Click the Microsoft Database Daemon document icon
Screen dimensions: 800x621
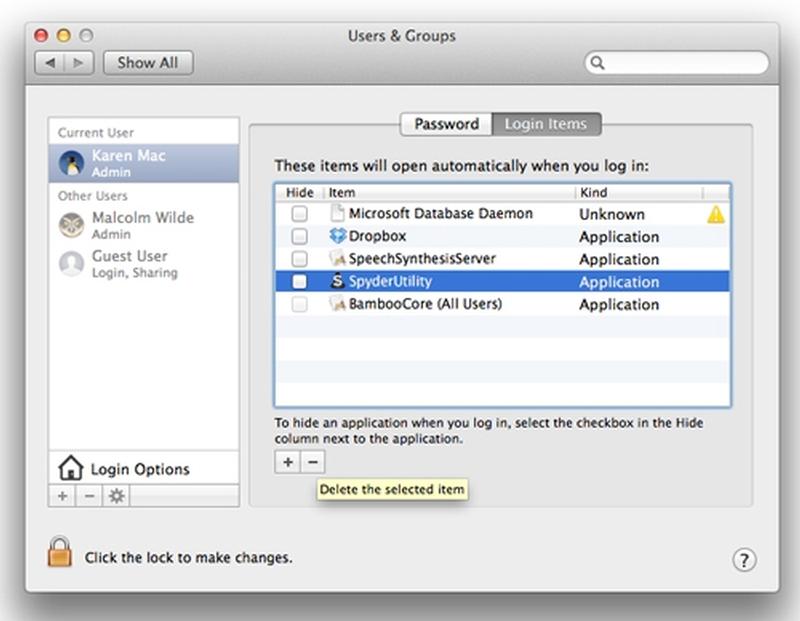click(x=337, y=213)
